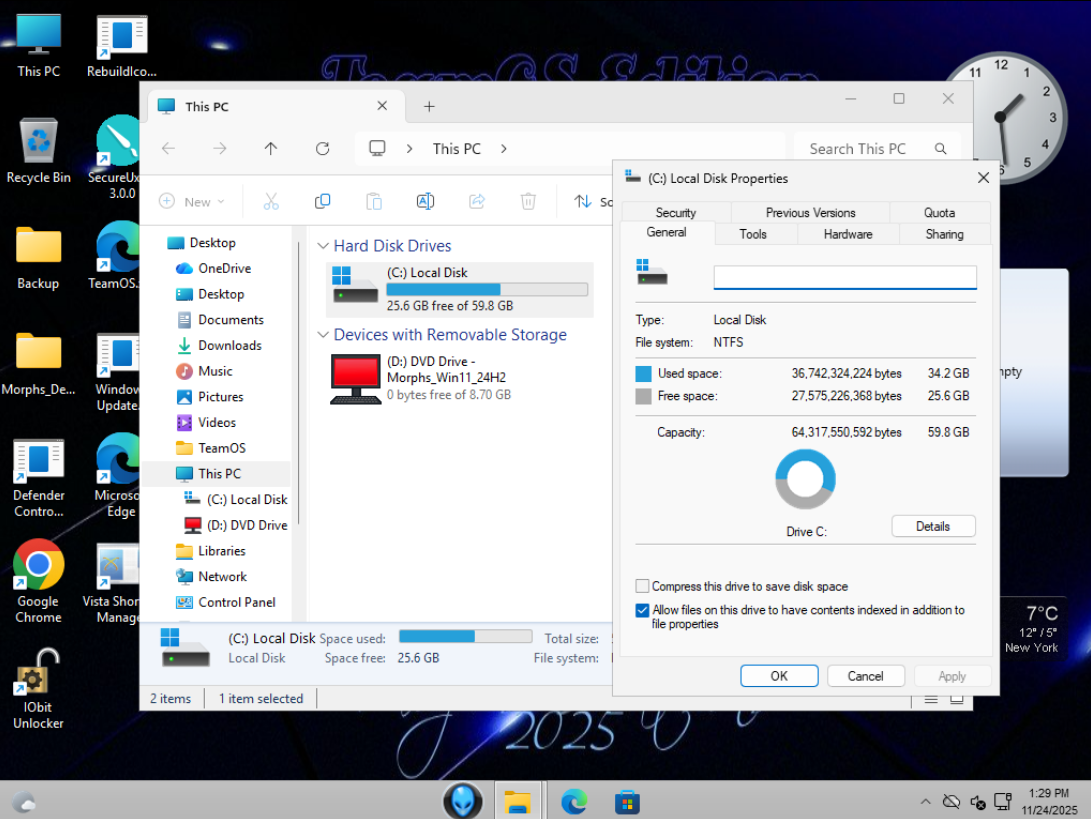Uncheck Allow files to have contents indexed
Viewport: 1091px width, 819px height.
click(x=642, y=610)
